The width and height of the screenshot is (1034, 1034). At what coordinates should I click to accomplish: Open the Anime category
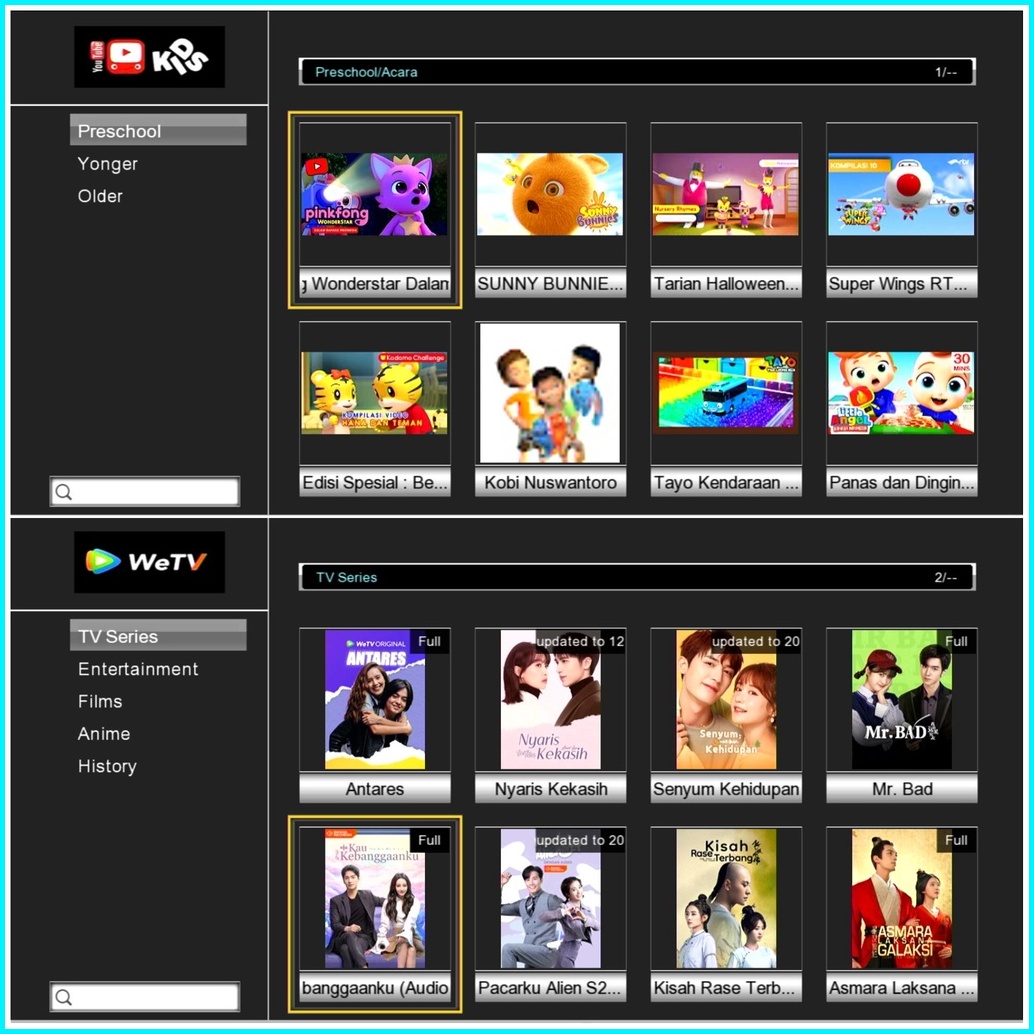(104, 734)
